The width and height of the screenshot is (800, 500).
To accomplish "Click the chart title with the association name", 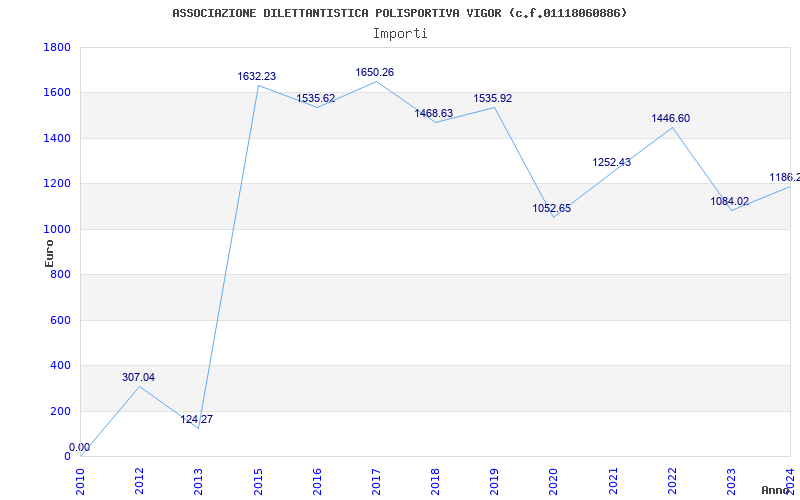I will pyautogui.click(x=400, y=13).
